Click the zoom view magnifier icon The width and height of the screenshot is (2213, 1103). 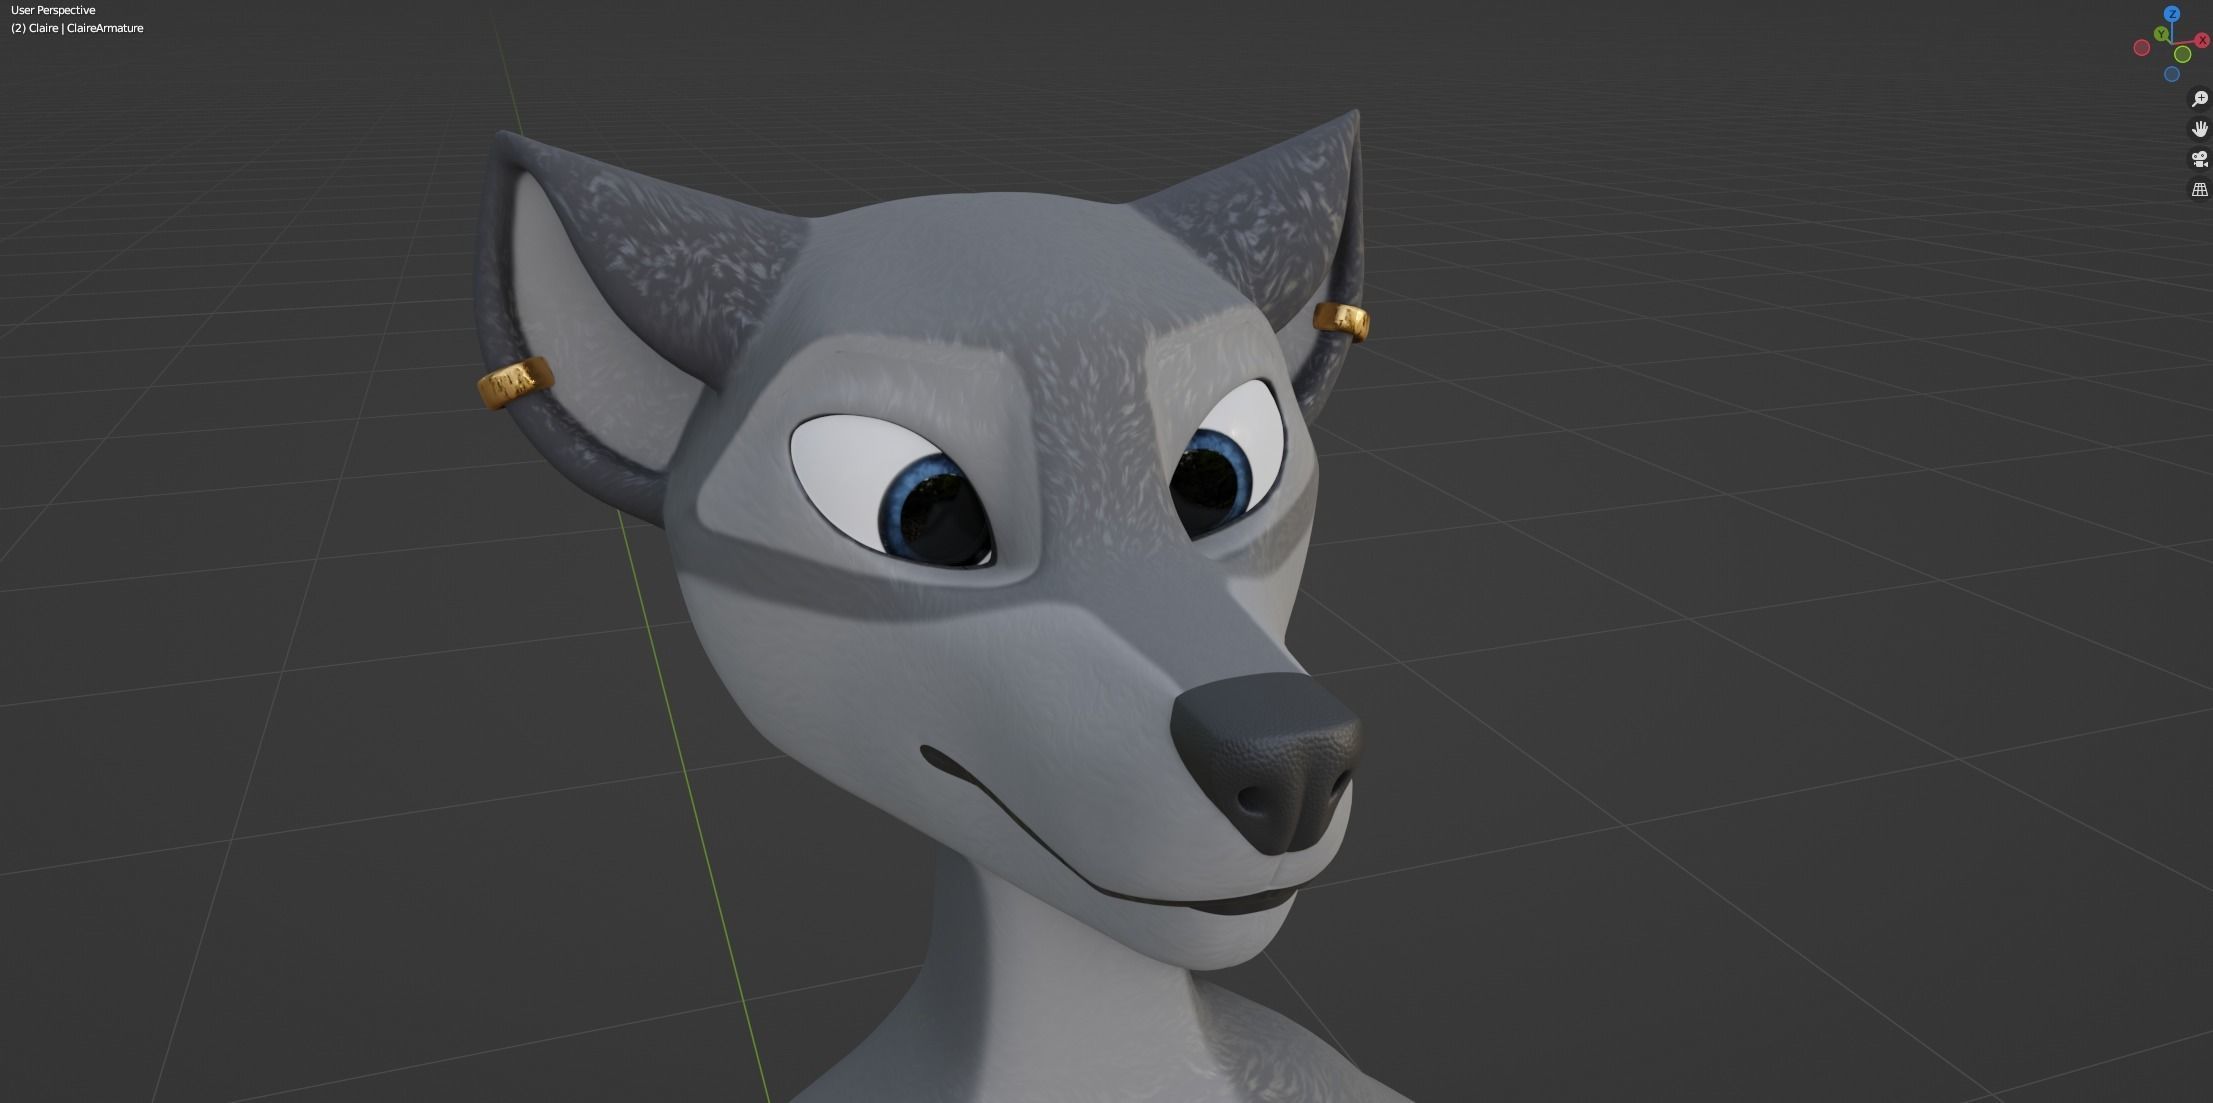[2200, 99]
